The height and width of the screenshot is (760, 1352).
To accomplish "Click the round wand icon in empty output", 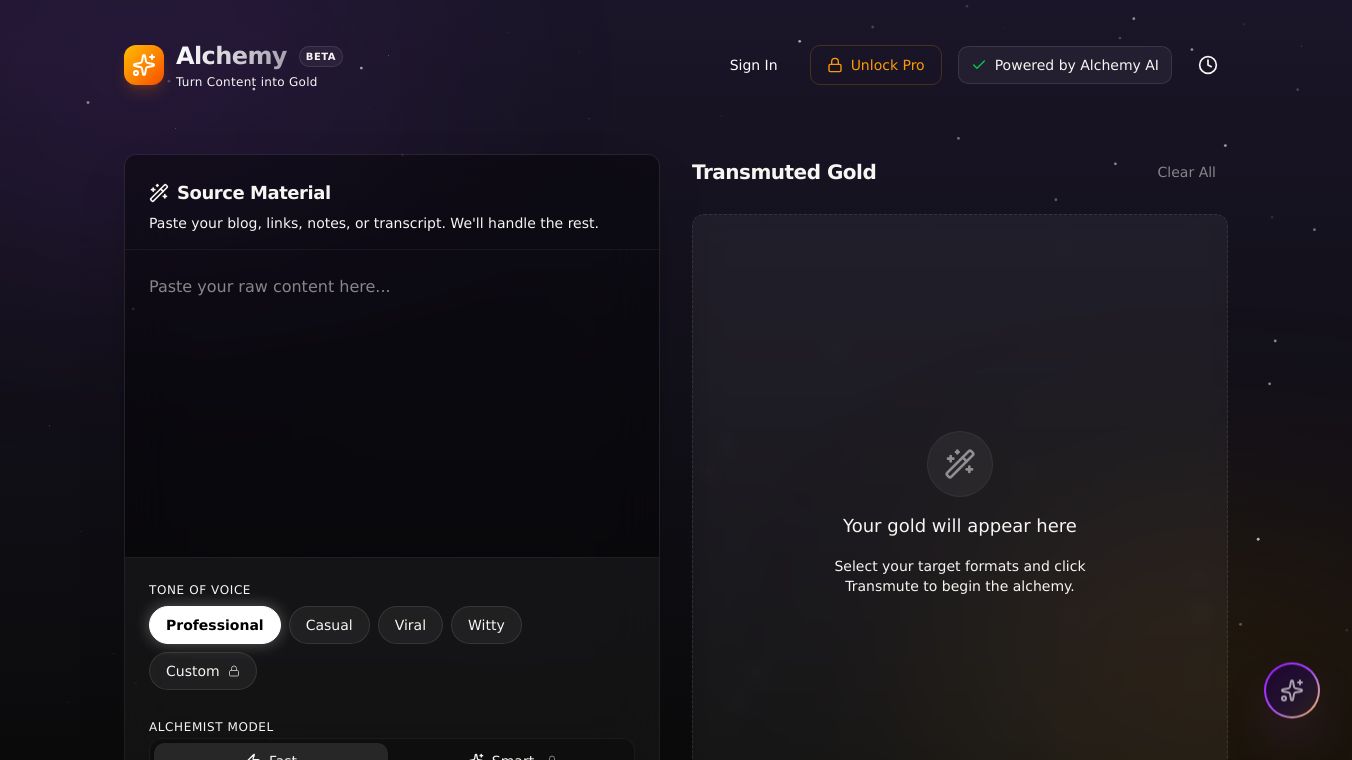I will (960, 464).
